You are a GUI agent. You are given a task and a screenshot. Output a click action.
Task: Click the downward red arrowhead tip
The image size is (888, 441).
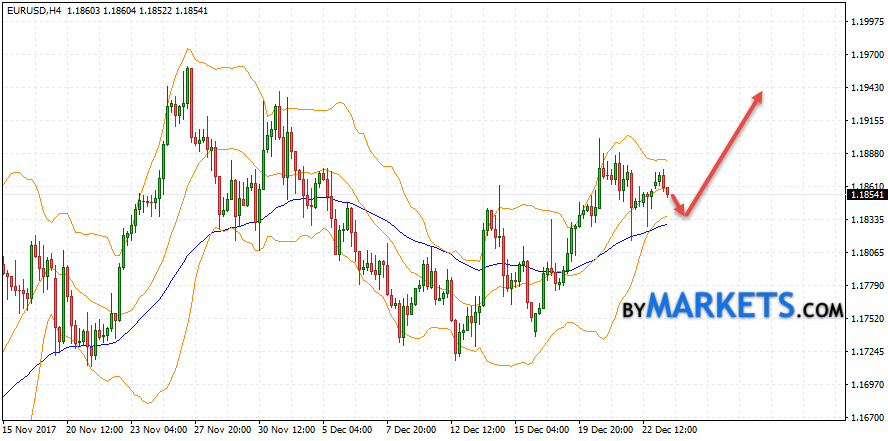(684, 211)
